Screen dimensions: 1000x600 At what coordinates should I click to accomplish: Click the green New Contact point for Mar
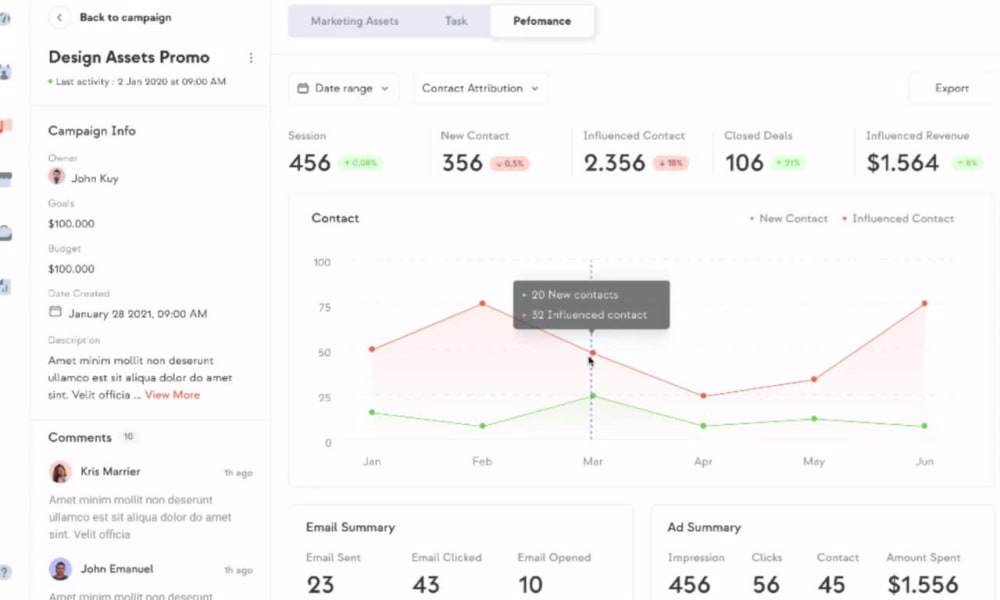(592, 396)
